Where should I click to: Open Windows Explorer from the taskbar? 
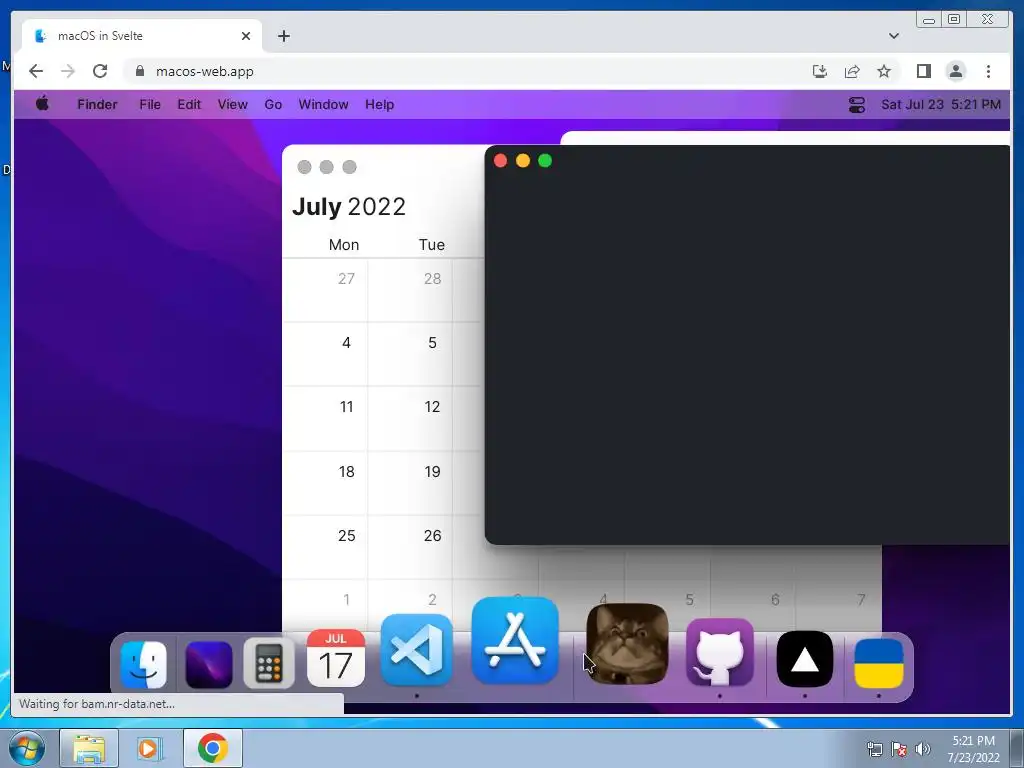click(89, 748)
